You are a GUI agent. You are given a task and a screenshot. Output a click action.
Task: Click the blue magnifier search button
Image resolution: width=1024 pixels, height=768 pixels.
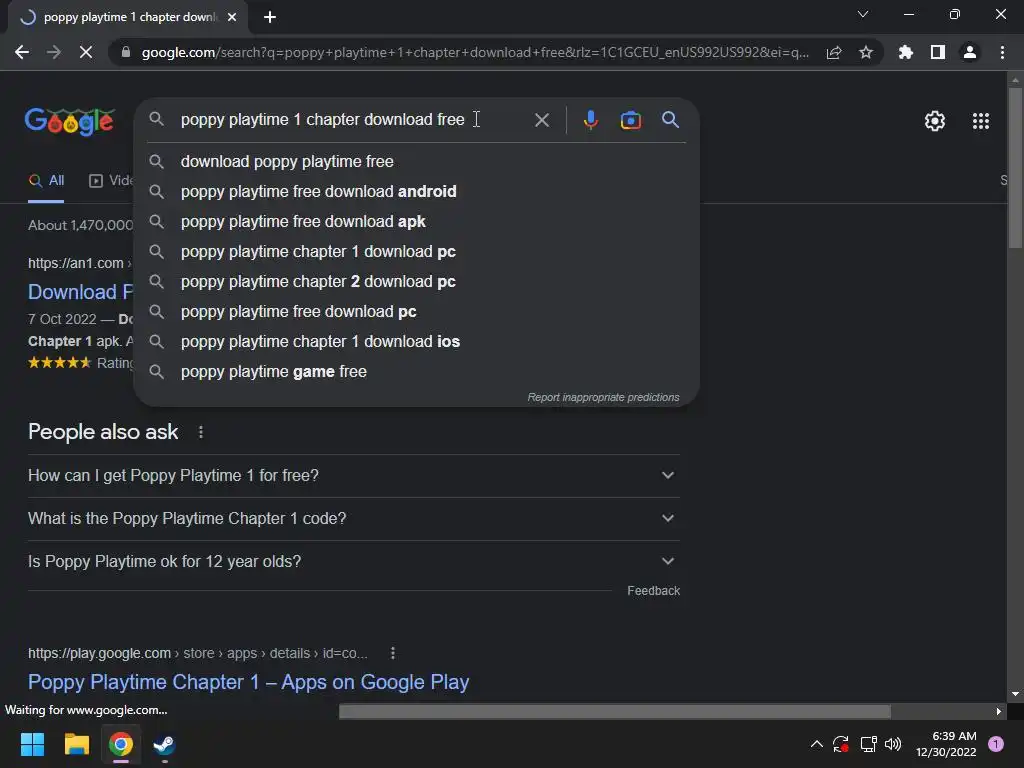pos(671,120)
